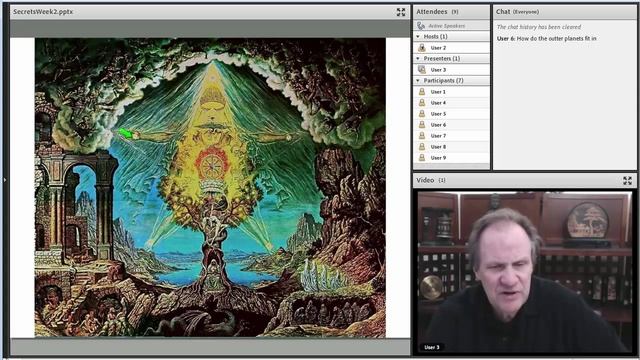Click the Active Speakers microphone icon

421,26
